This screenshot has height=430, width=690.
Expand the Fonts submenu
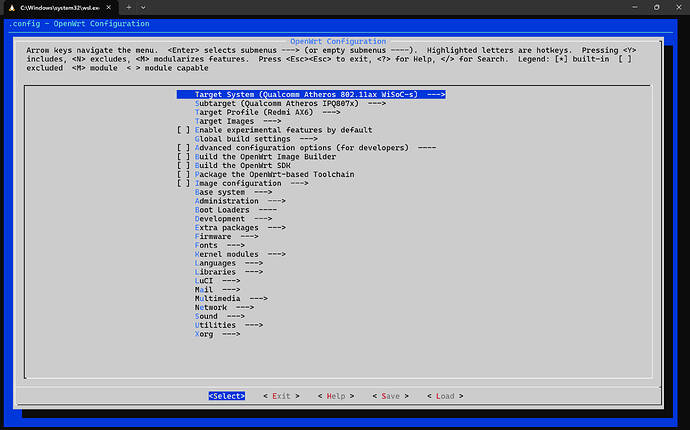(220, 245)
